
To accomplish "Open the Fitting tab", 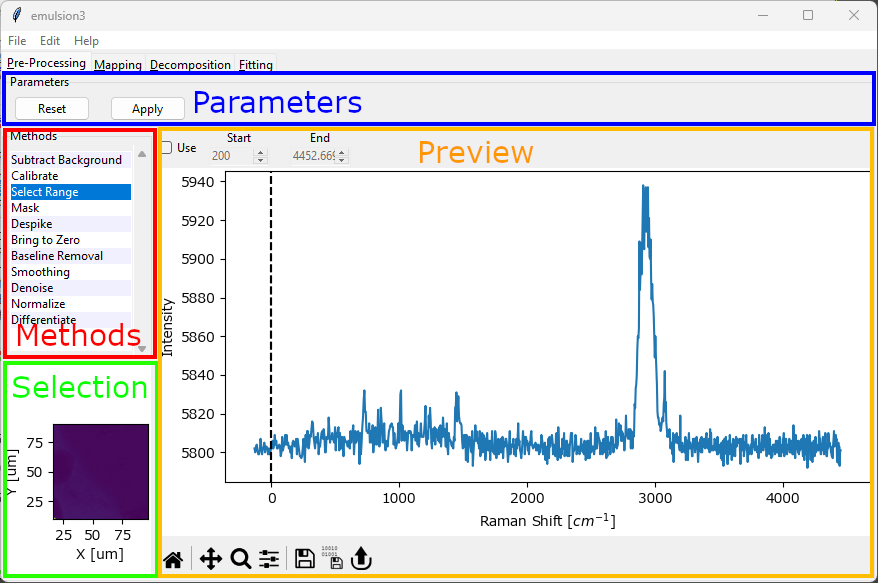I will point(256,65).
